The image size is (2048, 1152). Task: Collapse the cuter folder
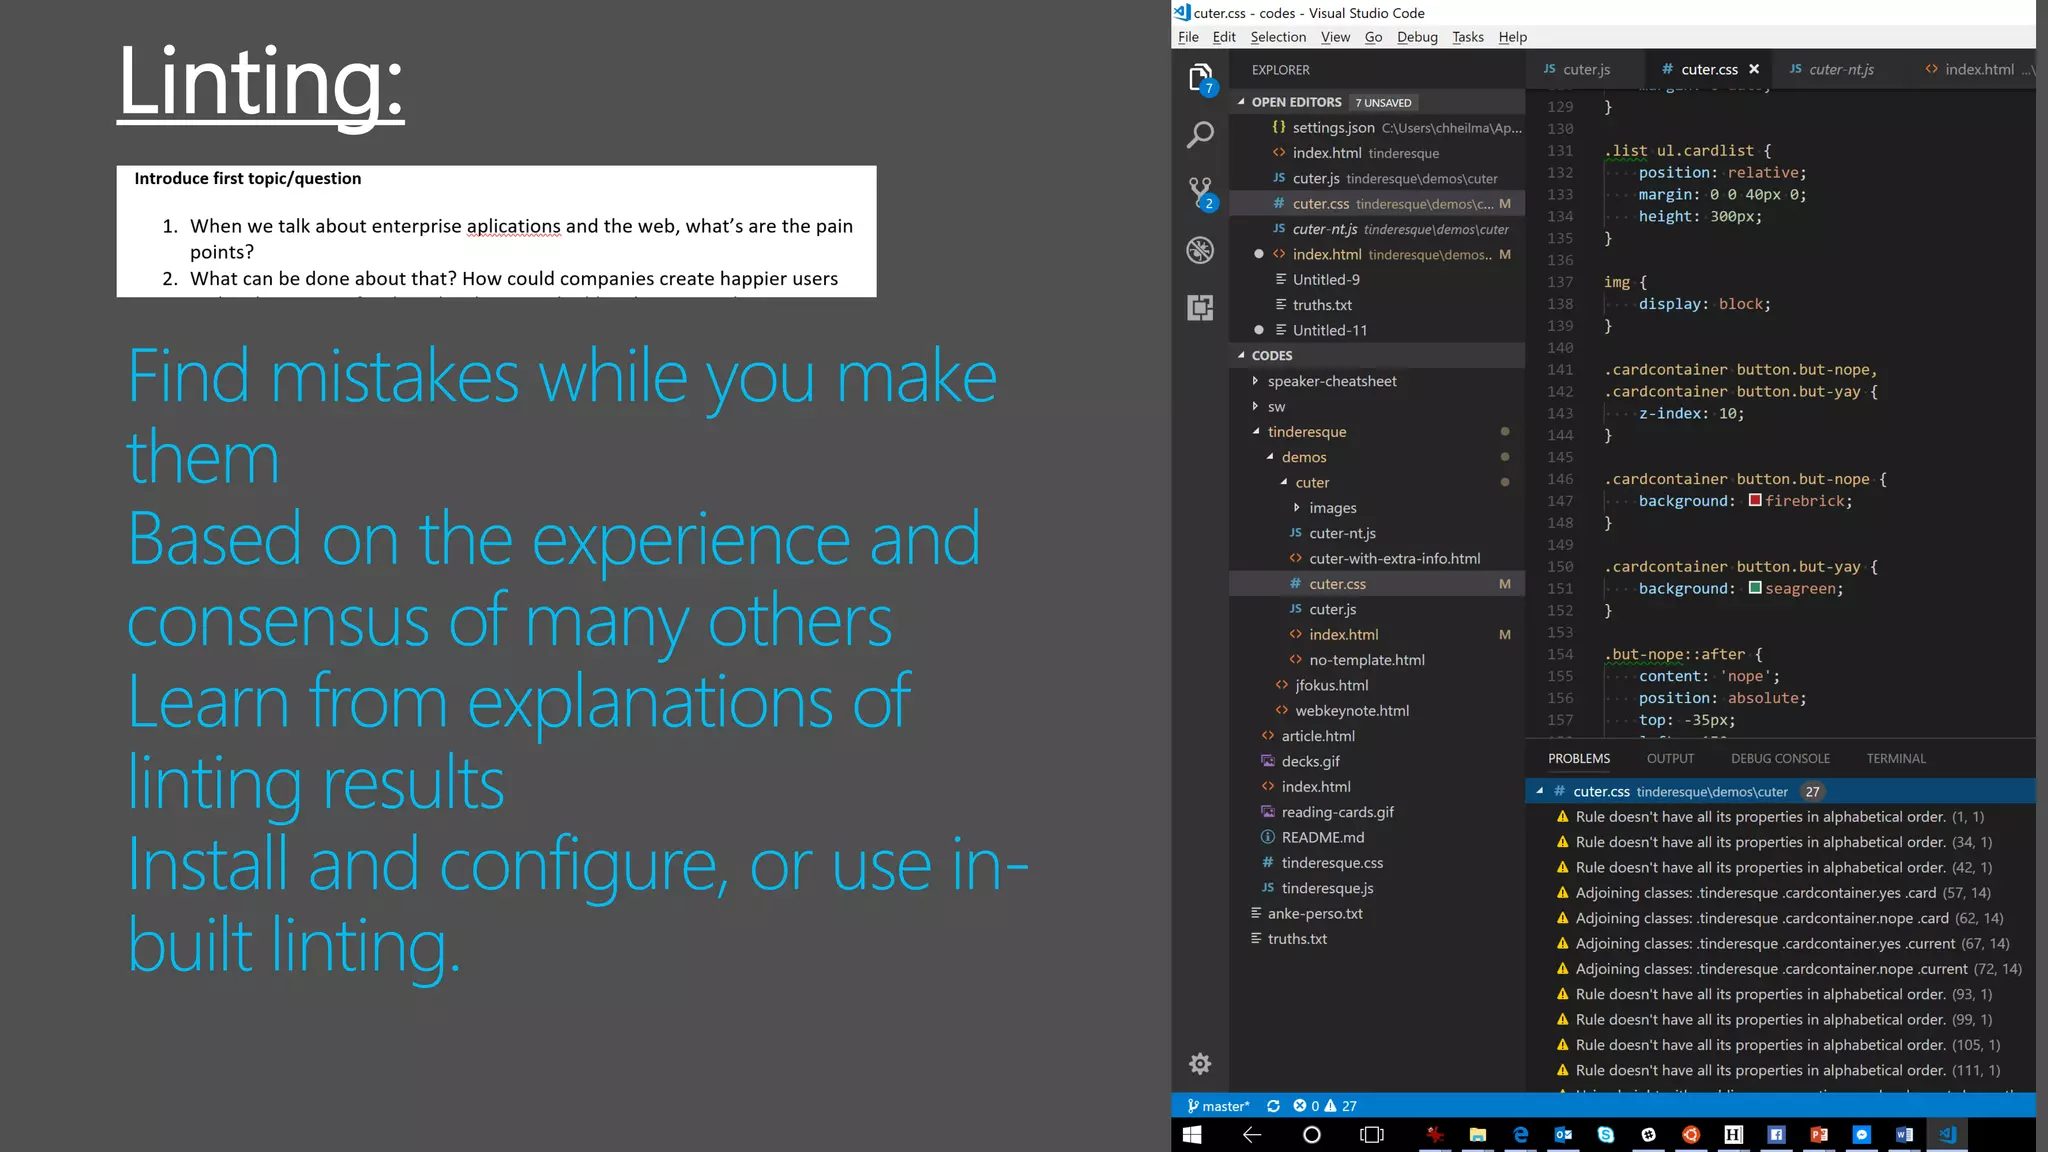(1284, 482)
